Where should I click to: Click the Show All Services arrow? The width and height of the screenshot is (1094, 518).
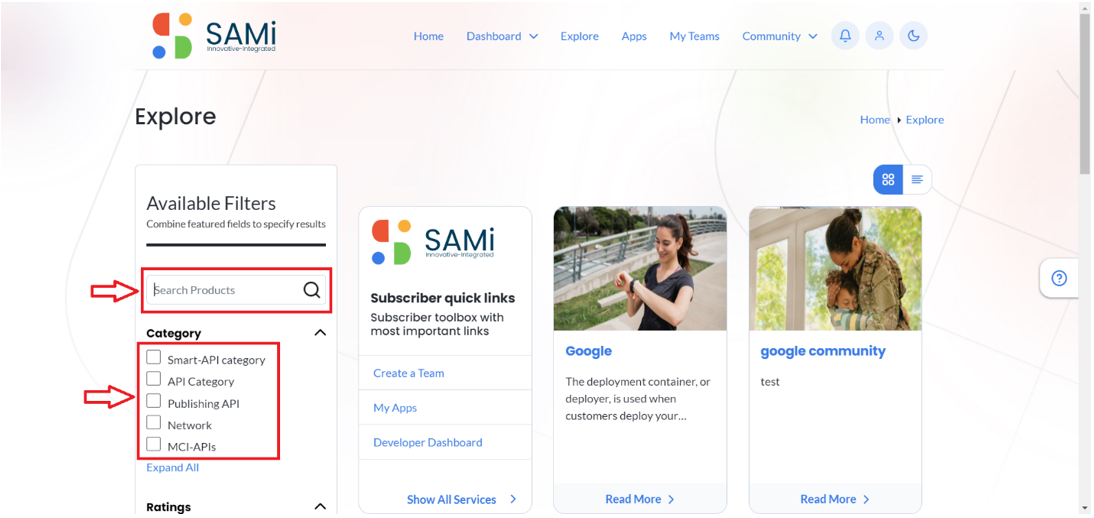pyautogui.click(x=513, y=499)
